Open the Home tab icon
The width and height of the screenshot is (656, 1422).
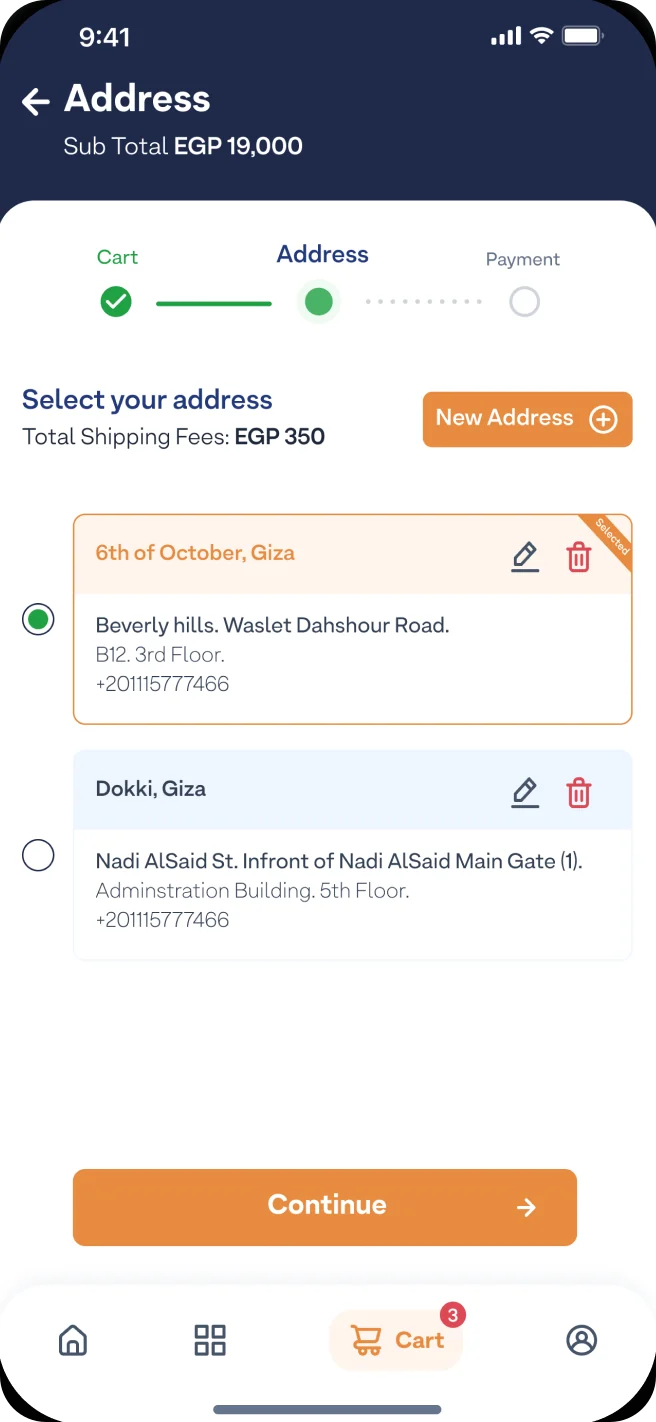point(73,1340)
